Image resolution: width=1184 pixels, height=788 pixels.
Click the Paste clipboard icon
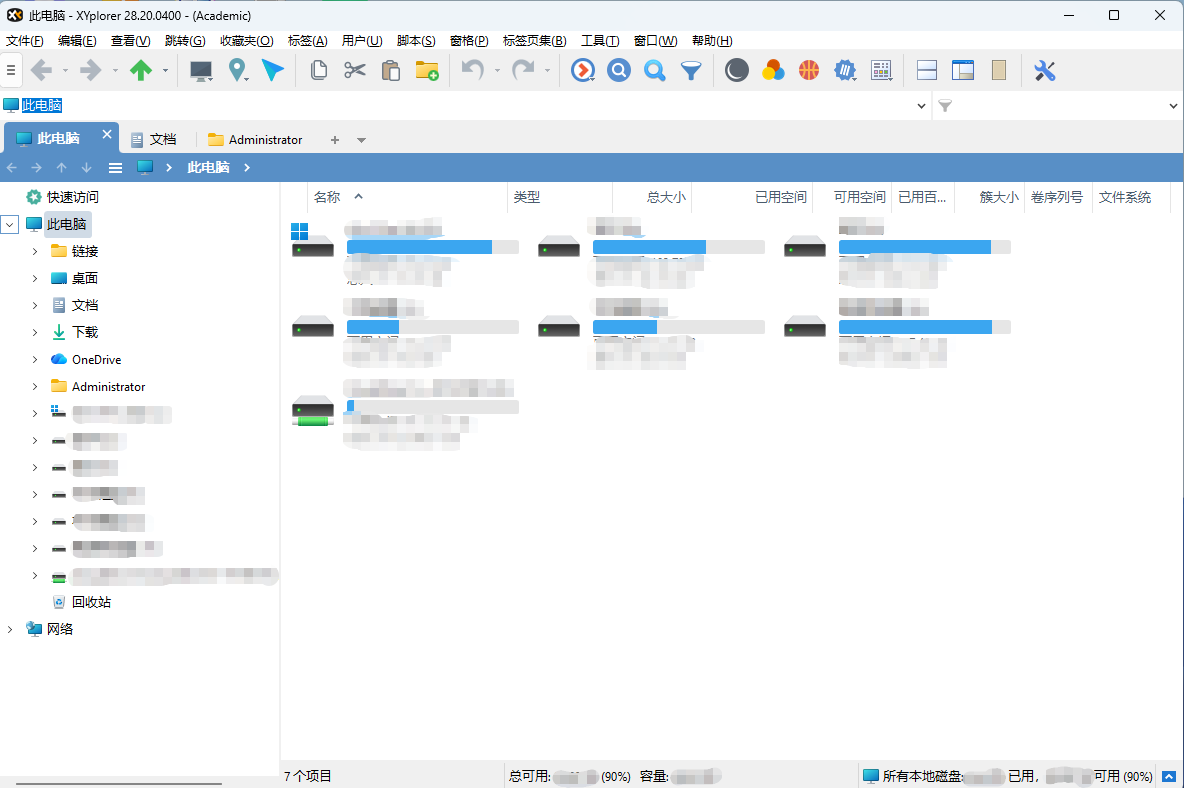390,71
